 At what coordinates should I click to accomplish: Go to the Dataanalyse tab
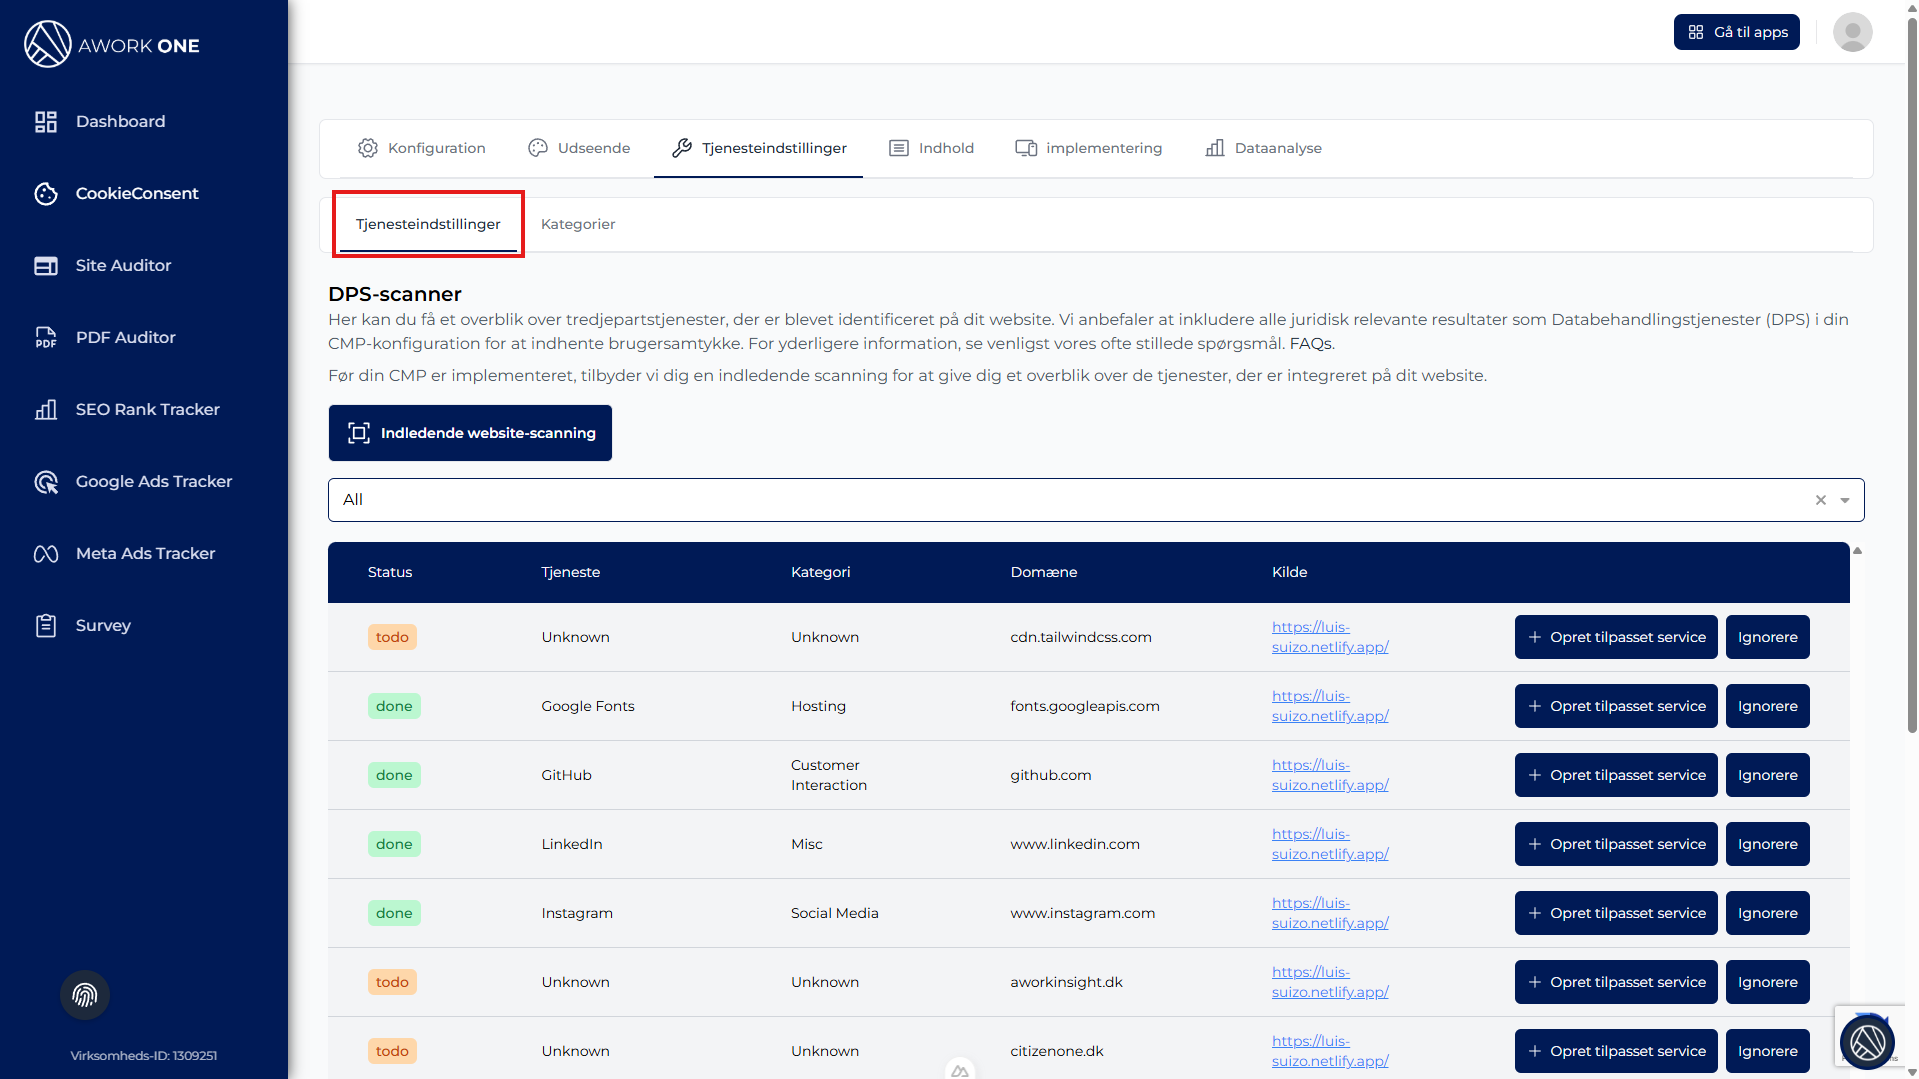1263,148
